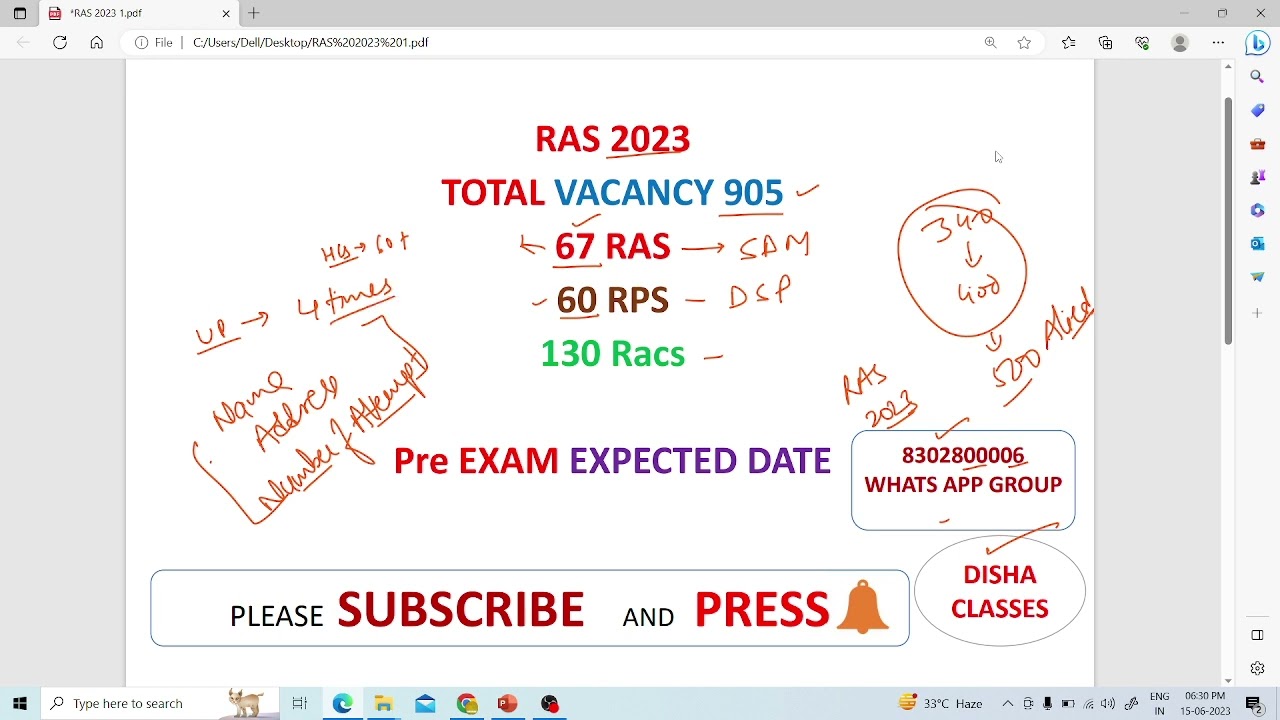
Task: Open Settings and more ellipsis menu
Action: coord(1218,42)
